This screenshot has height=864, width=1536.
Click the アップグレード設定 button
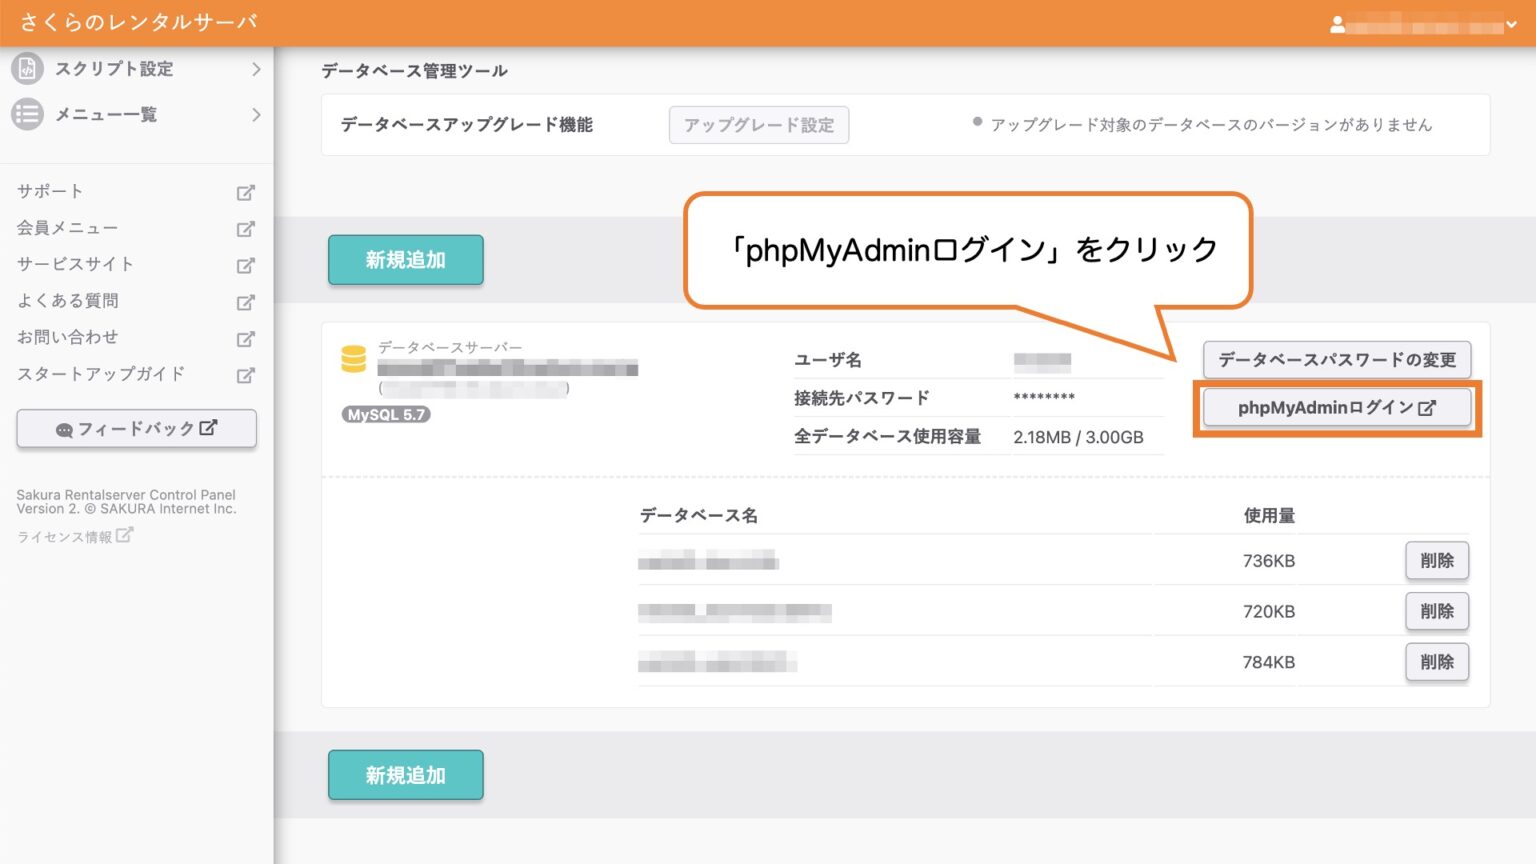(759, 124)
